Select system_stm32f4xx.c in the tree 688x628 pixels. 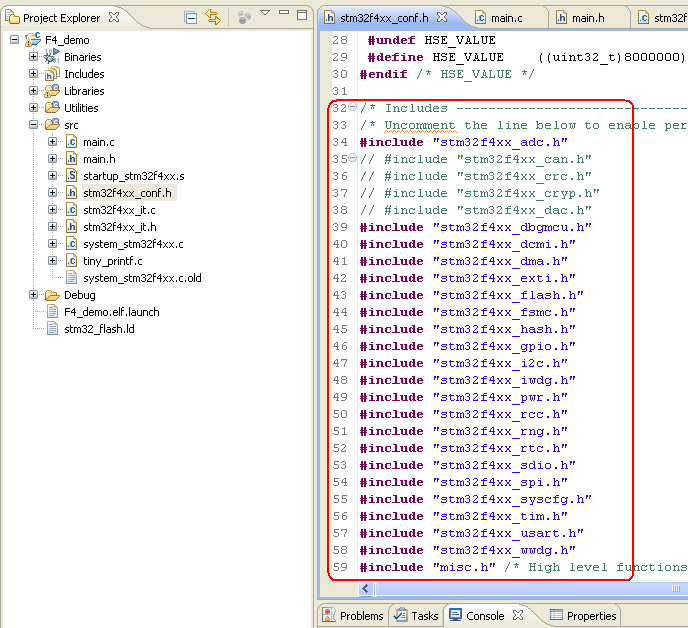133,244
